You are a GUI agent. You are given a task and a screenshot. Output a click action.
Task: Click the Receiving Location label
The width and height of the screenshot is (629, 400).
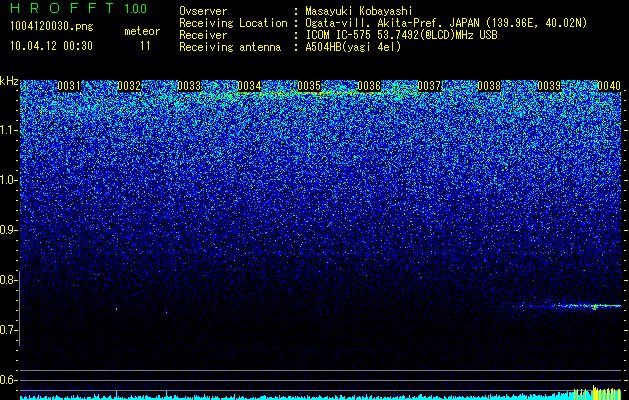point(233,24)
